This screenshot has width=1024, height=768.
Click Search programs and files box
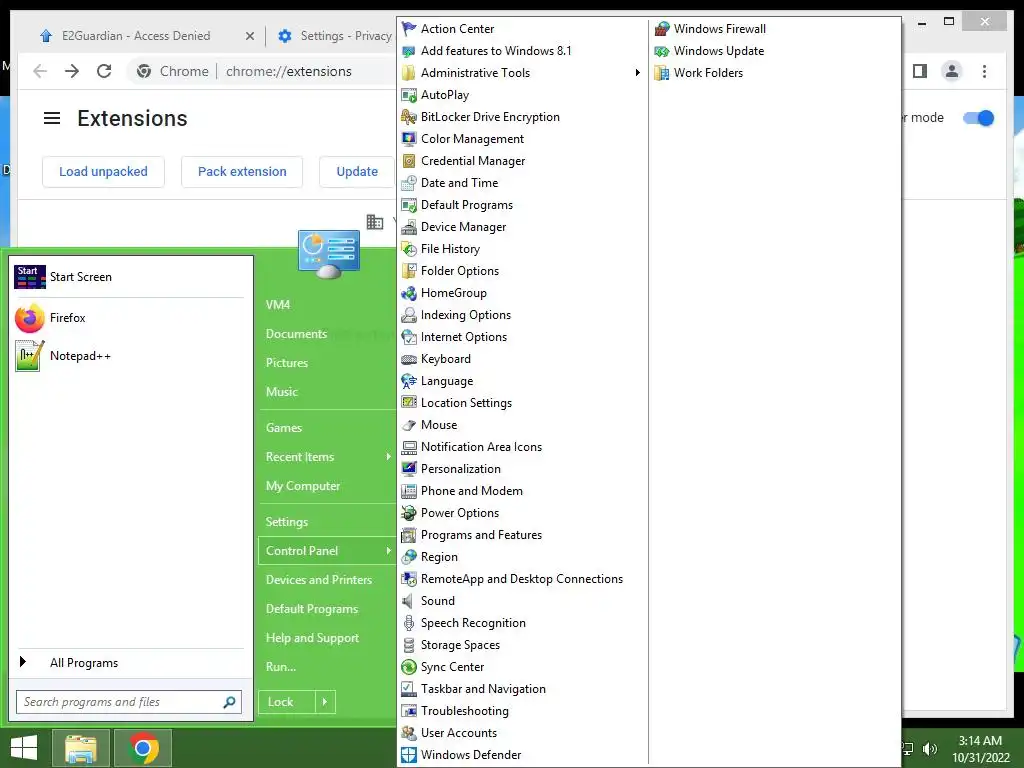coord(129,702)
